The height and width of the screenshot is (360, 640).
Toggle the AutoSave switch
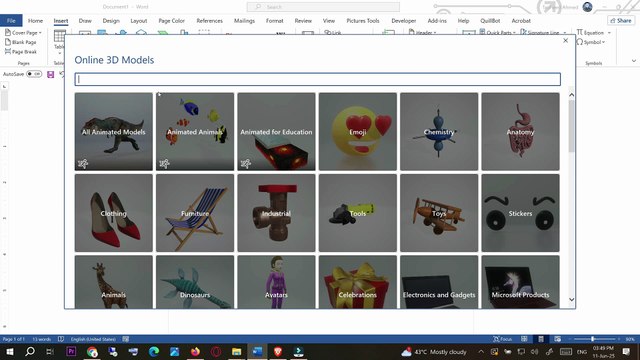point(34,74)
